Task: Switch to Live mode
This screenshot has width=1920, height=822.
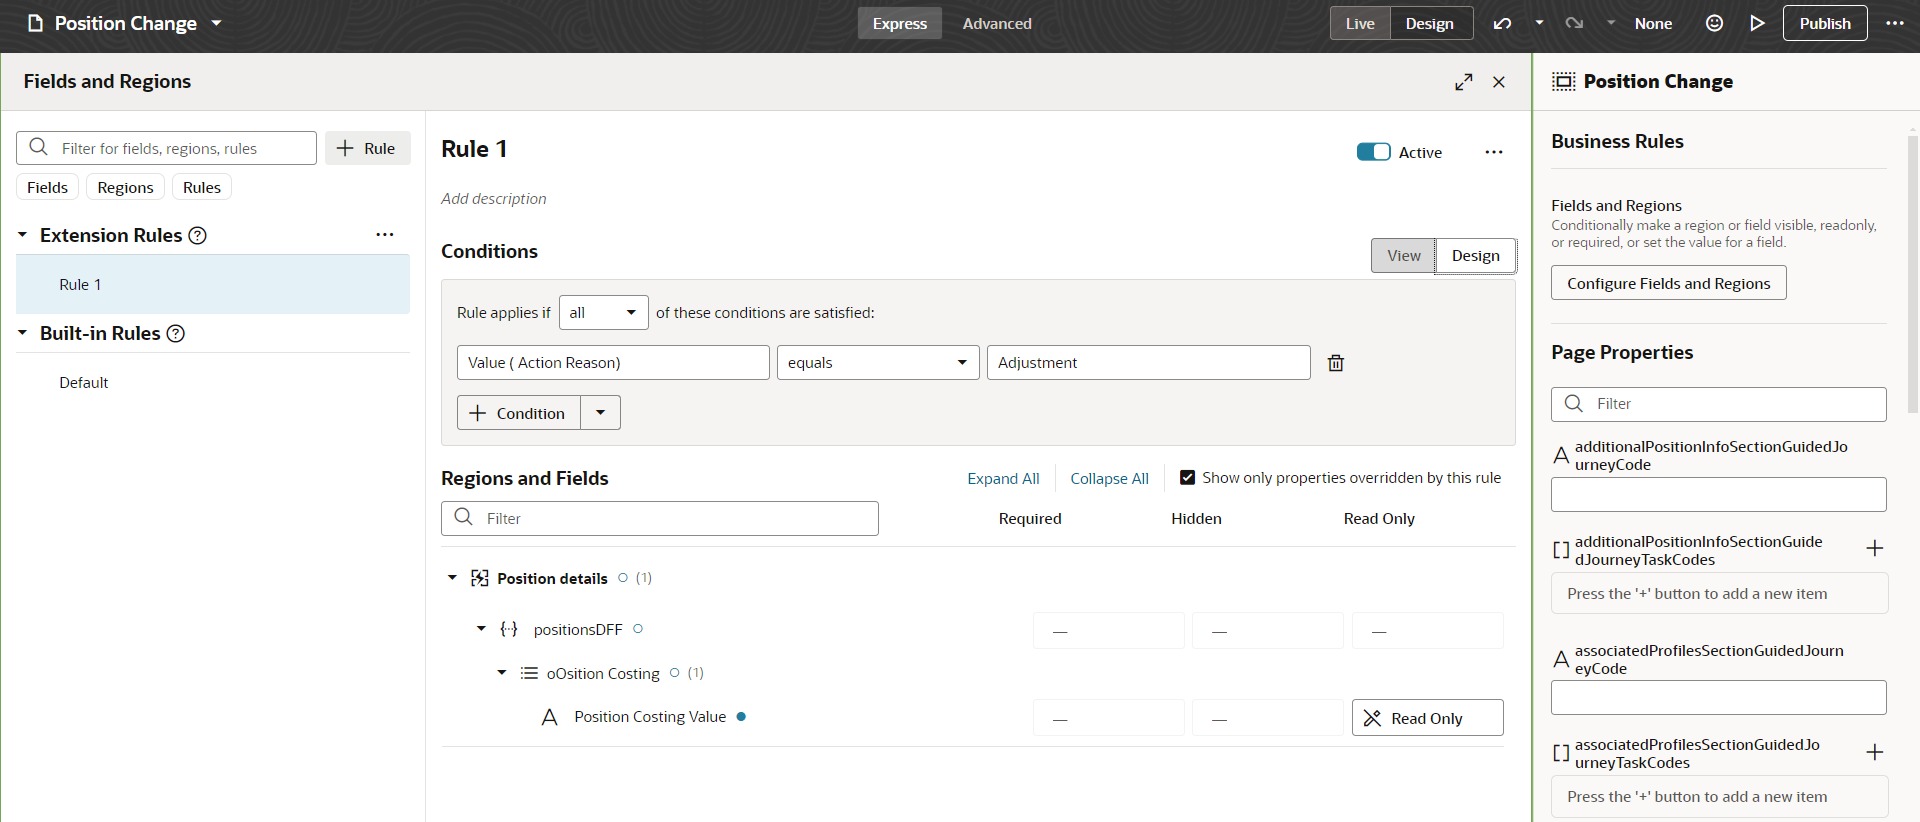Action: pyautogui.click(x=1360, y=23)
